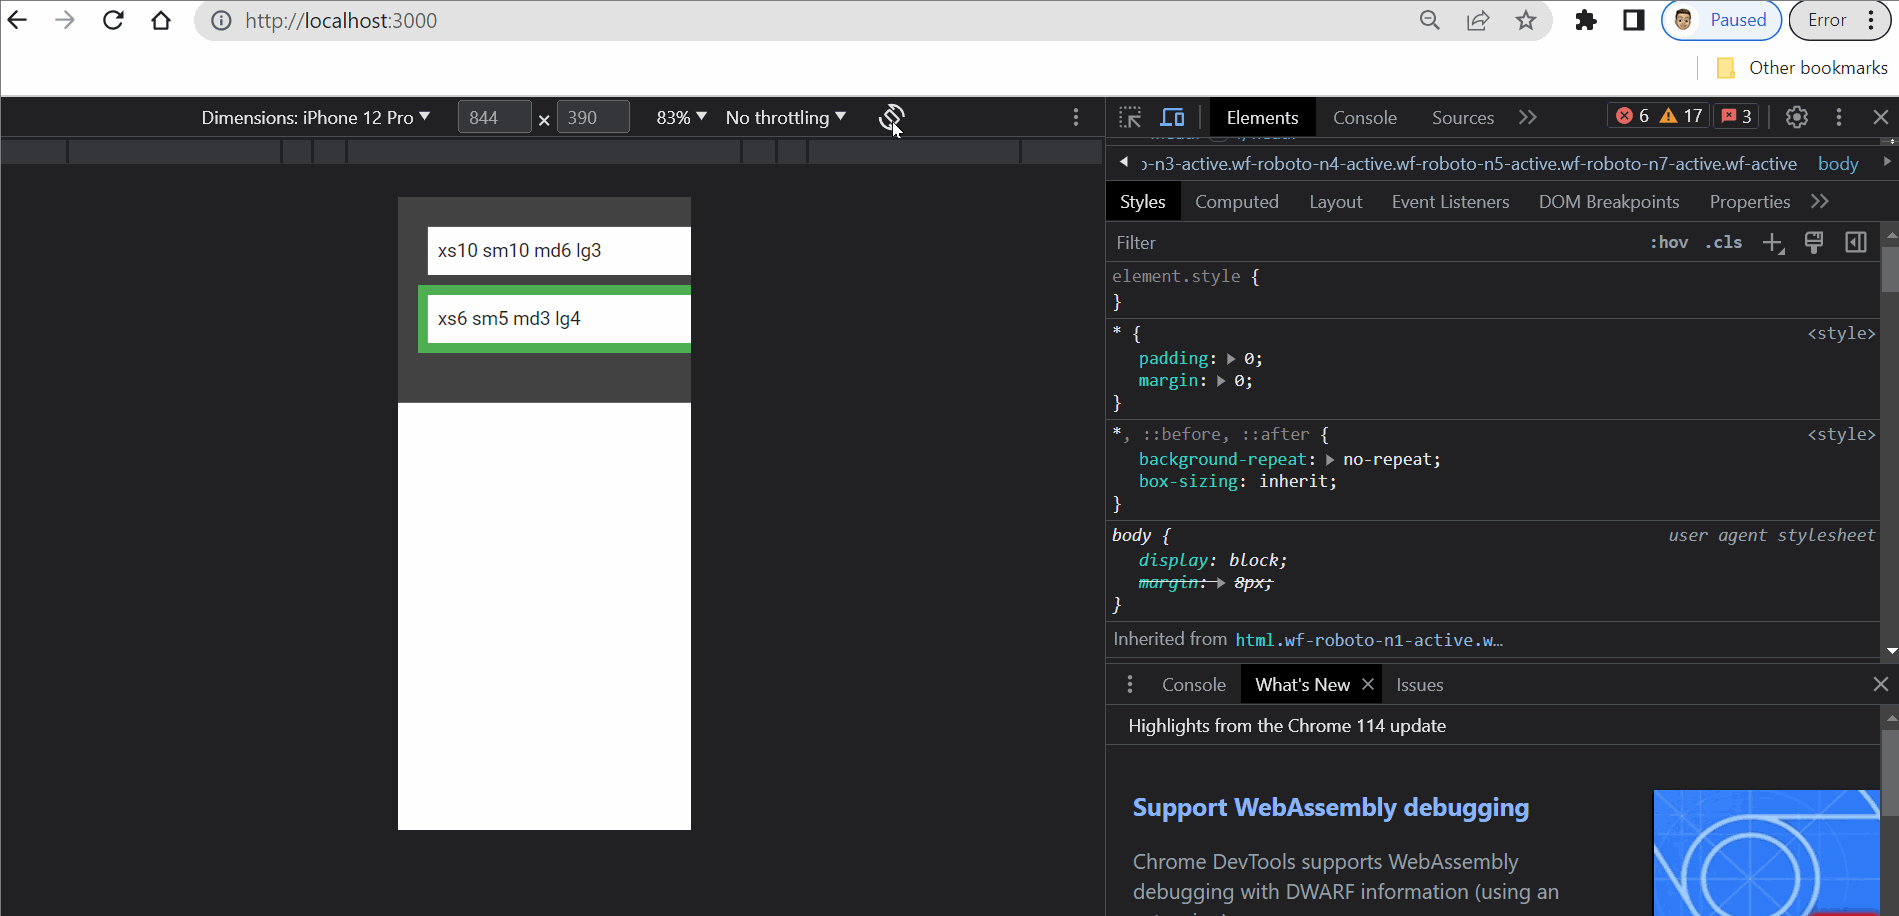The image size is (1899, 916).
Task: Switch to the Elements panel
Action: point(1262,117)
